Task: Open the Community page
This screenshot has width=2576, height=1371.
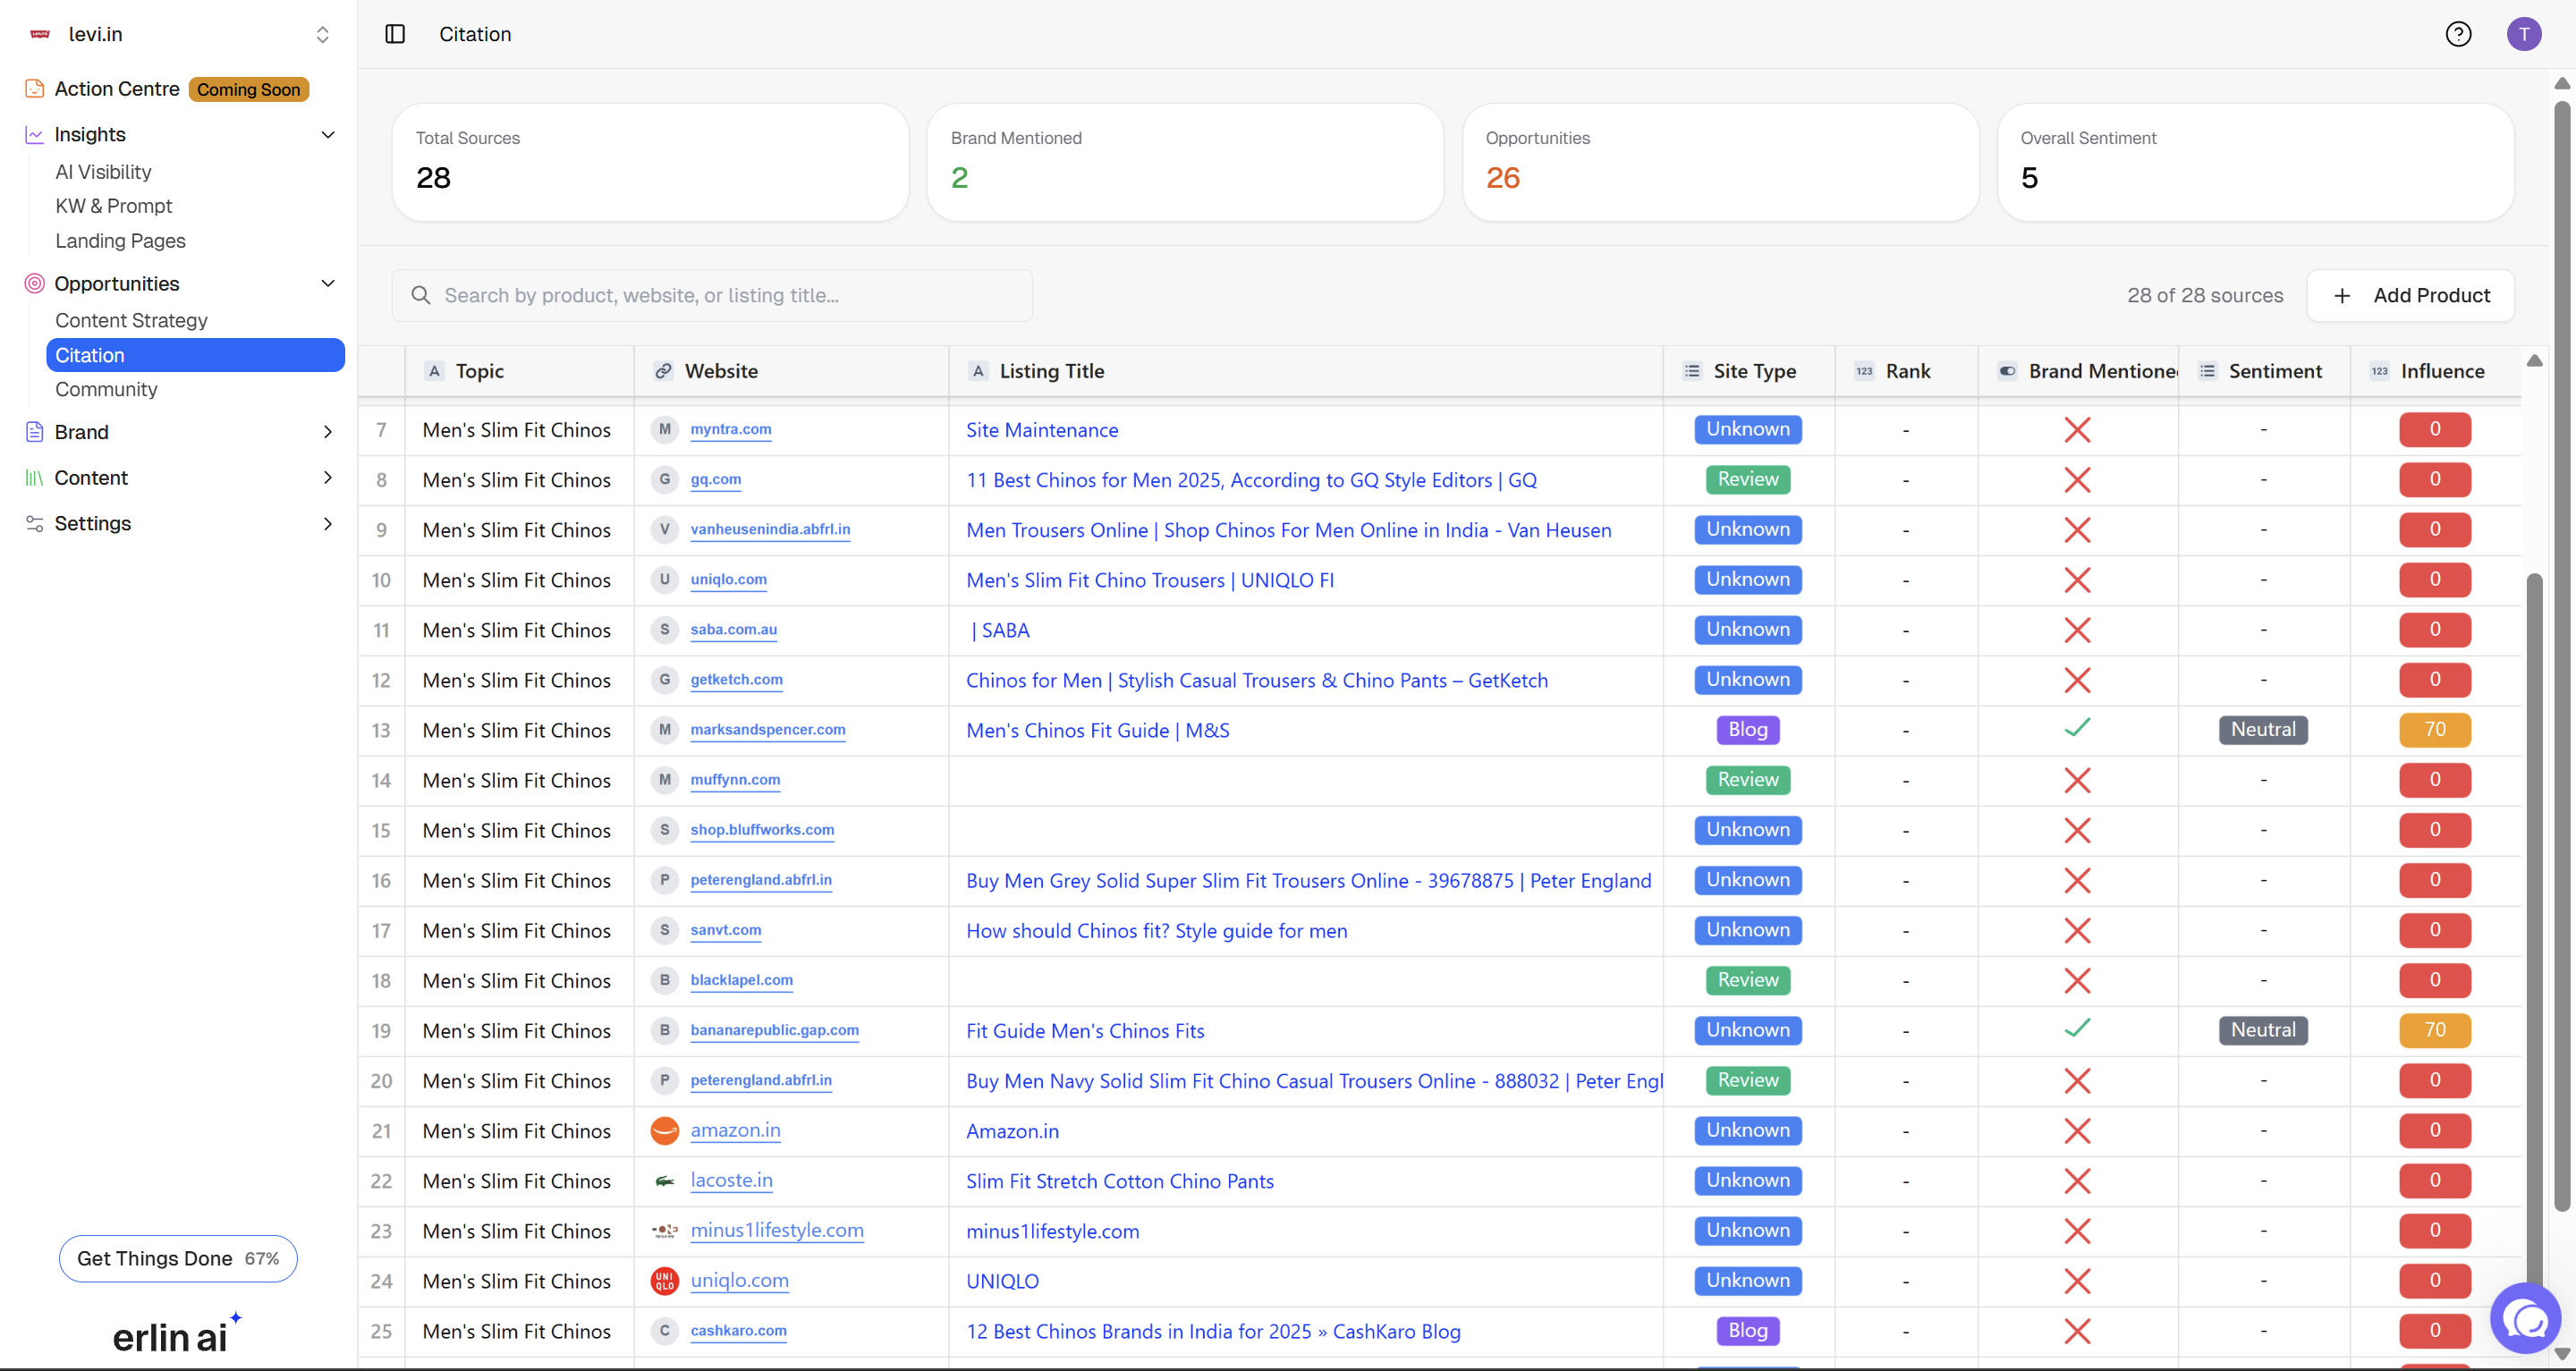Action: pos(106,389)
